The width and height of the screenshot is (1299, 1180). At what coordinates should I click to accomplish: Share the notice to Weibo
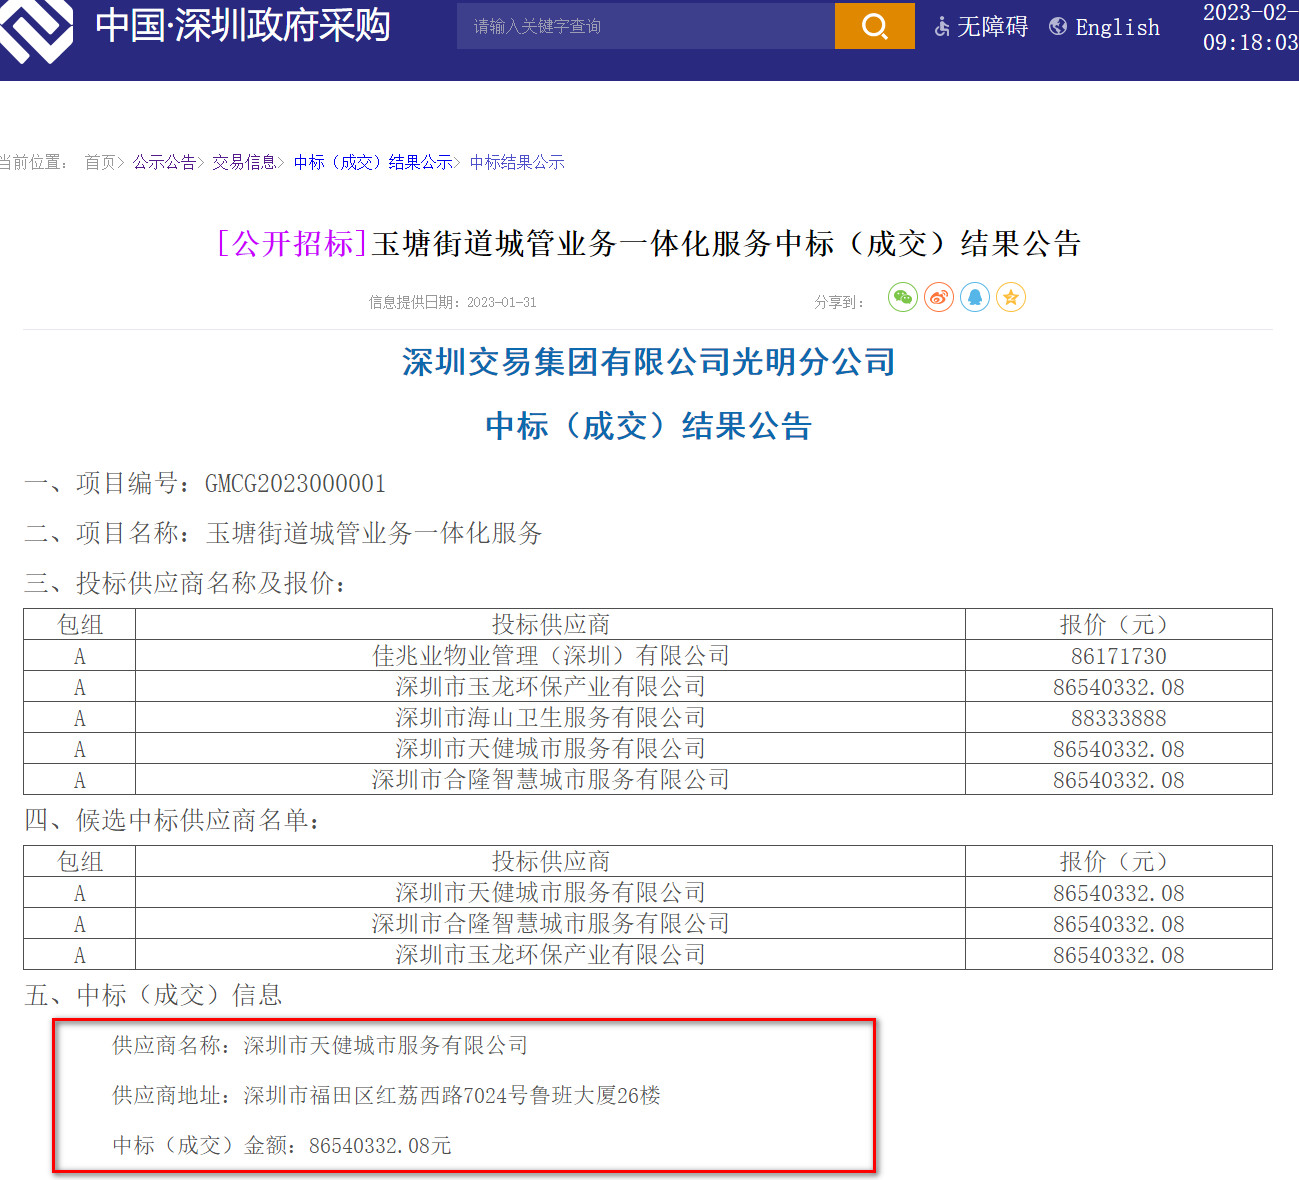pyautogui.click(x=939, y=298)
